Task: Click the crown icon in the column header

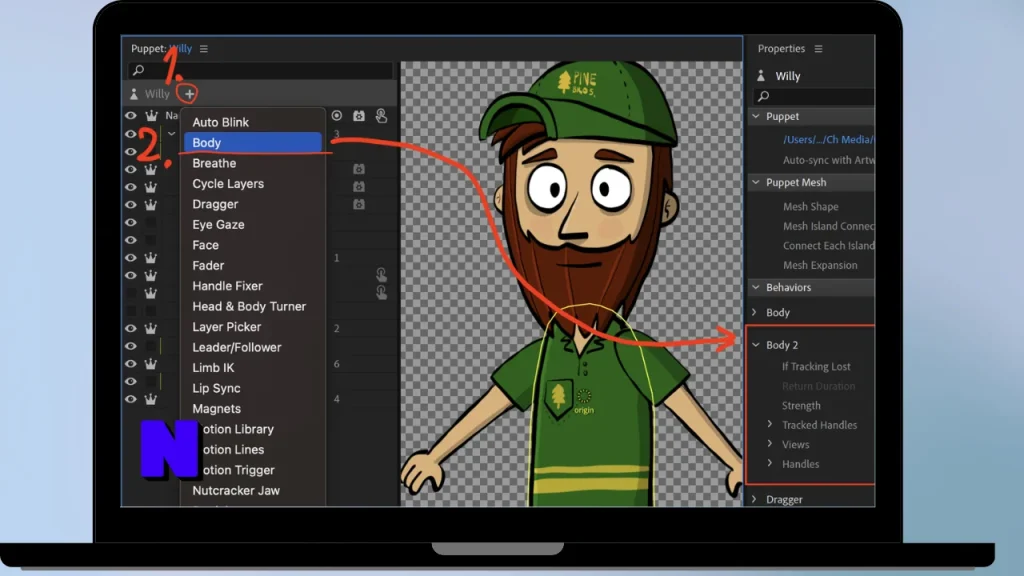Action: pyautogui.click(x=151, y=116)
